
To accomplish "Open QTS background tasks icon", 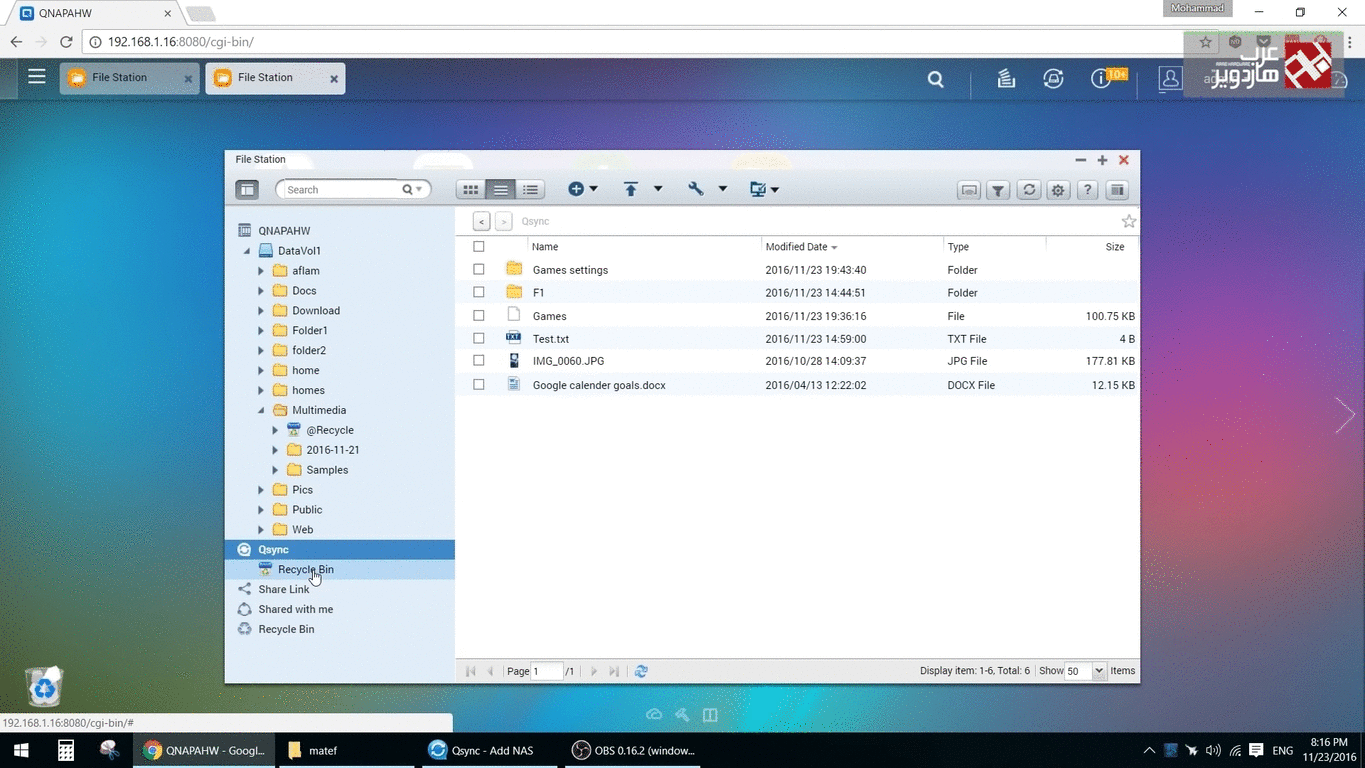I will pos(1006,78).
